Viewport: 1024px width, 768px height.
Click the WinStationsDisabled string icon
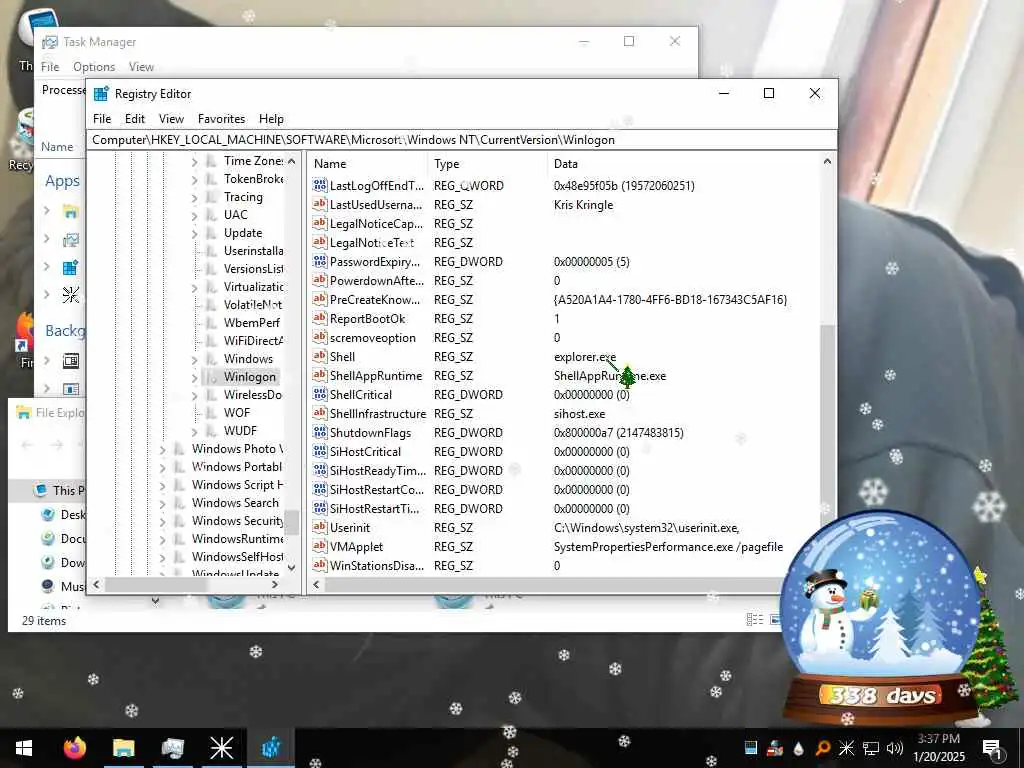click(x=319, y=565)
